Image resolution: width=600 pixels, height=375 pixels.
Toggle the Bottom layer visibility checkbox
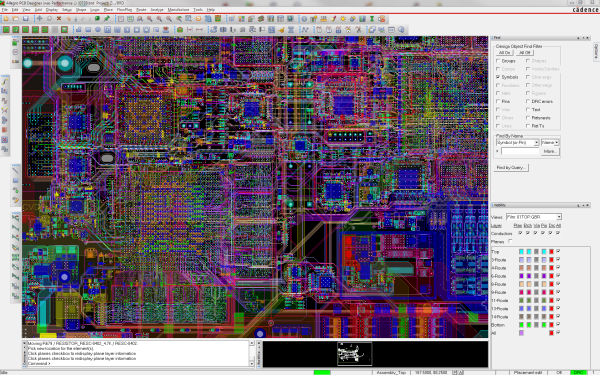click(x=558, y=324)
